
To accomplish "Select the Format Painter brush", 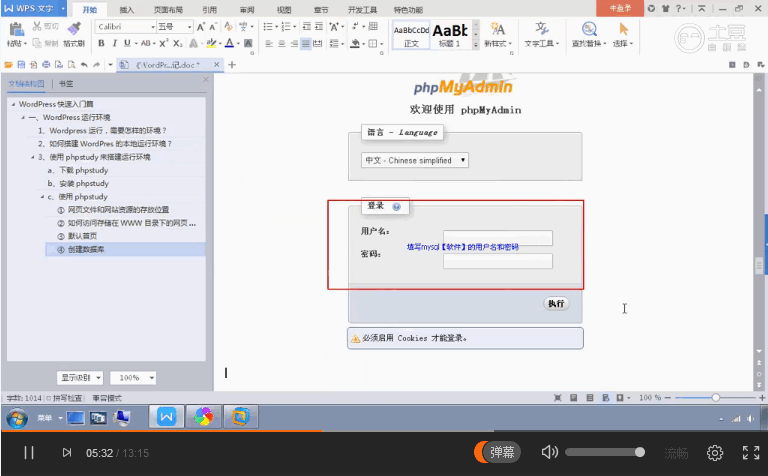I will 74,28.
